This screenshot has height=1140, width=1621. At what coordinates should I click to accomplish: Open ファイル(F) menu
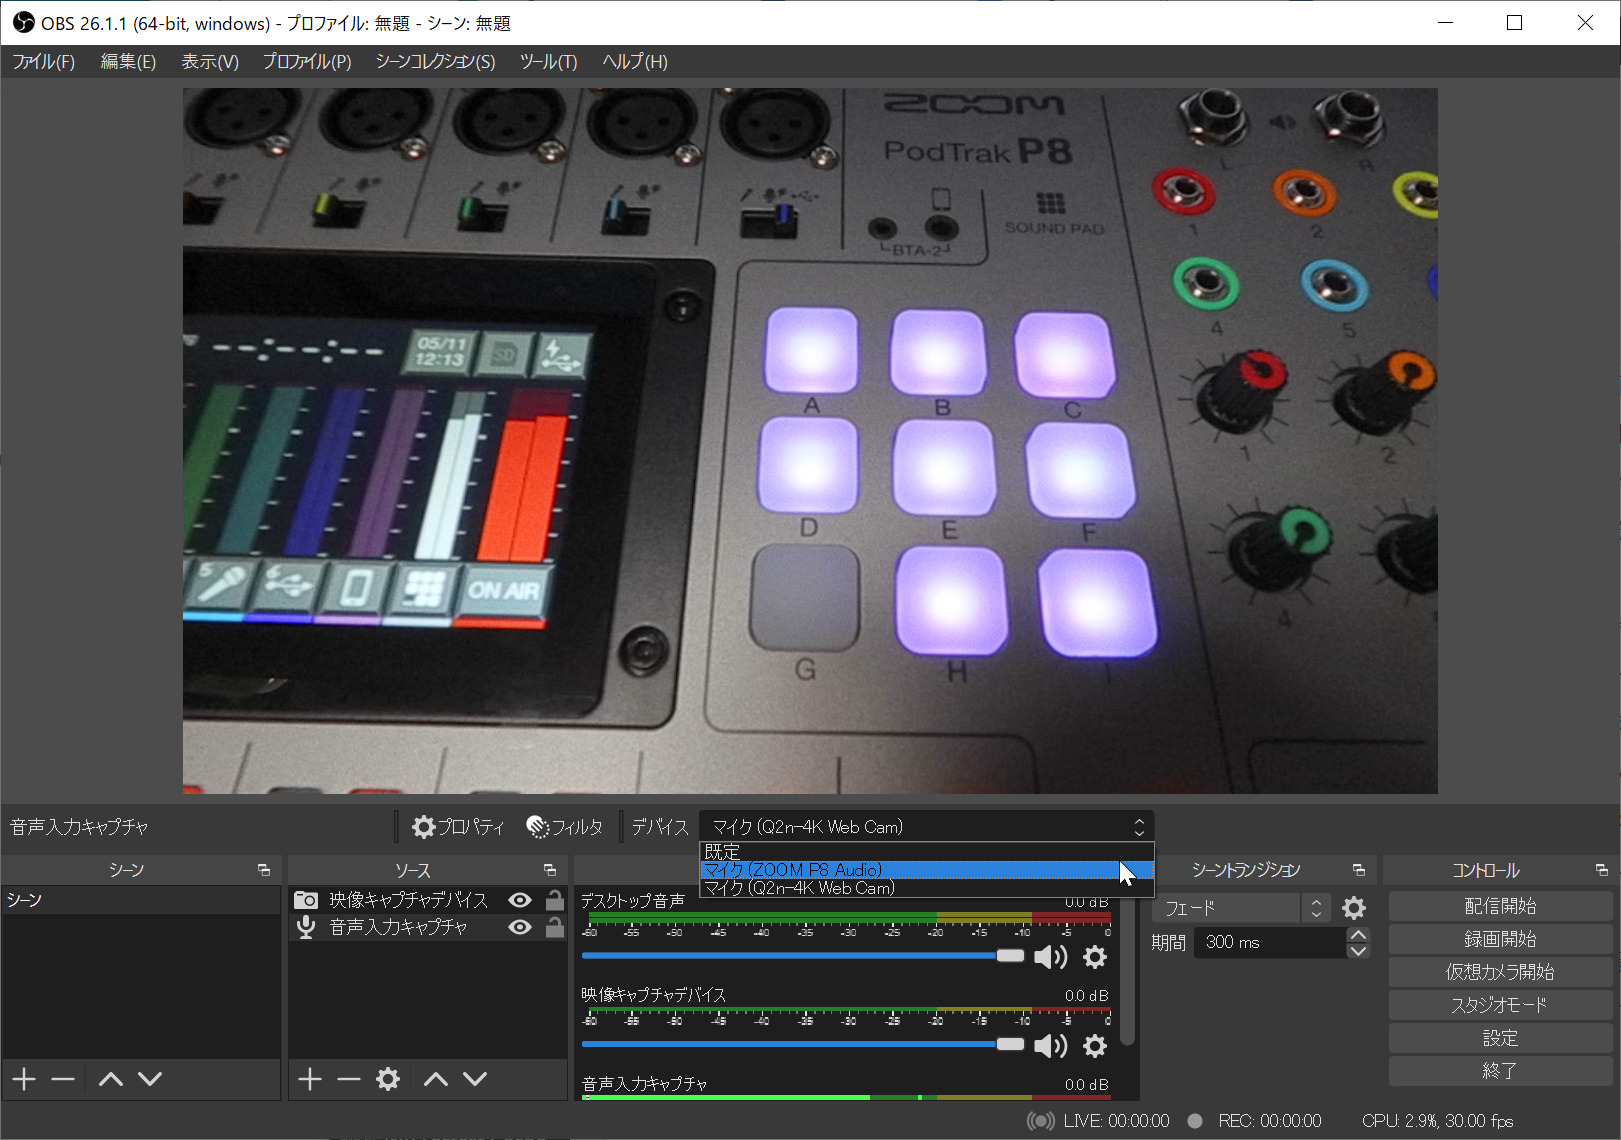coord(43,62)
